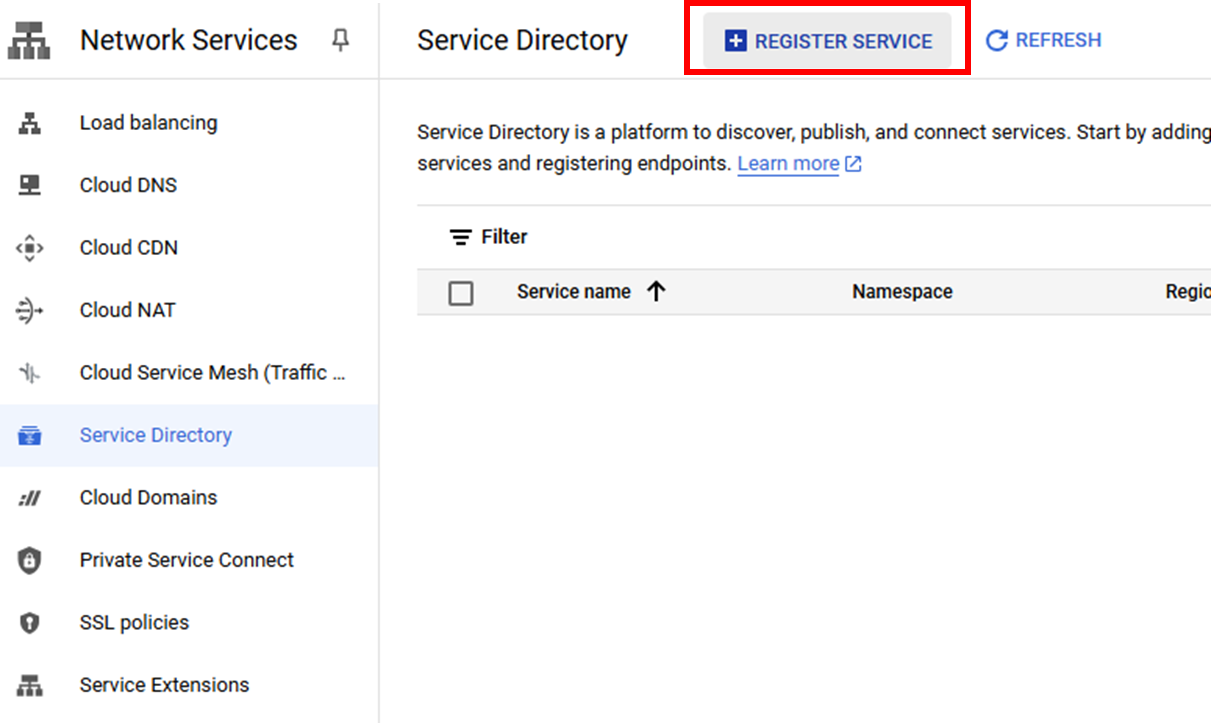1211x723 pixels.
Task: Open the Load balancing page
Action: [x=148, y=123]
